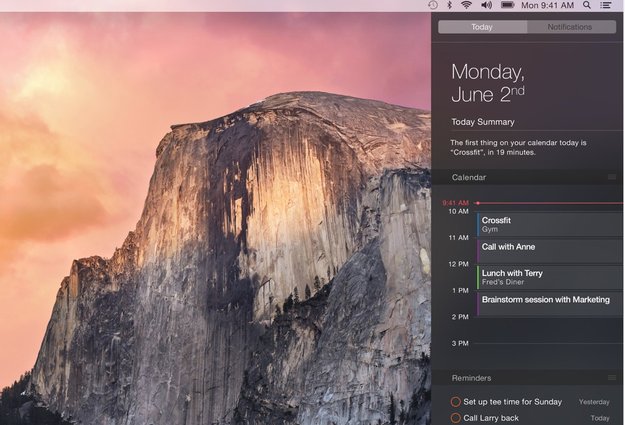Viewport: 625px width, 425px height.
Task: Click the 9:41 AM current time marker
Action: point(456,203)
